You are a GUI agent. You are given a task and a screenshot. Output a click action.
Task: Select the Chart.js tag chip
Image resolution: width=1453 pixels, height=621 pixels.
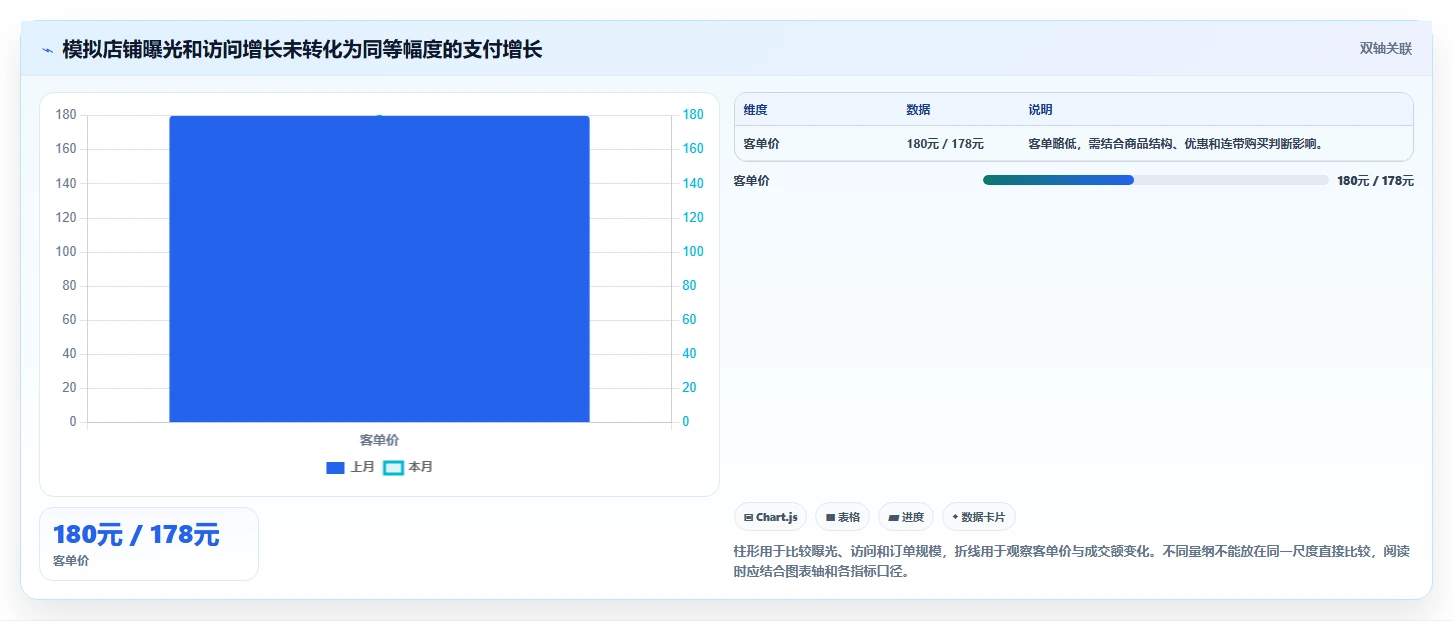[x=771, y=517]
